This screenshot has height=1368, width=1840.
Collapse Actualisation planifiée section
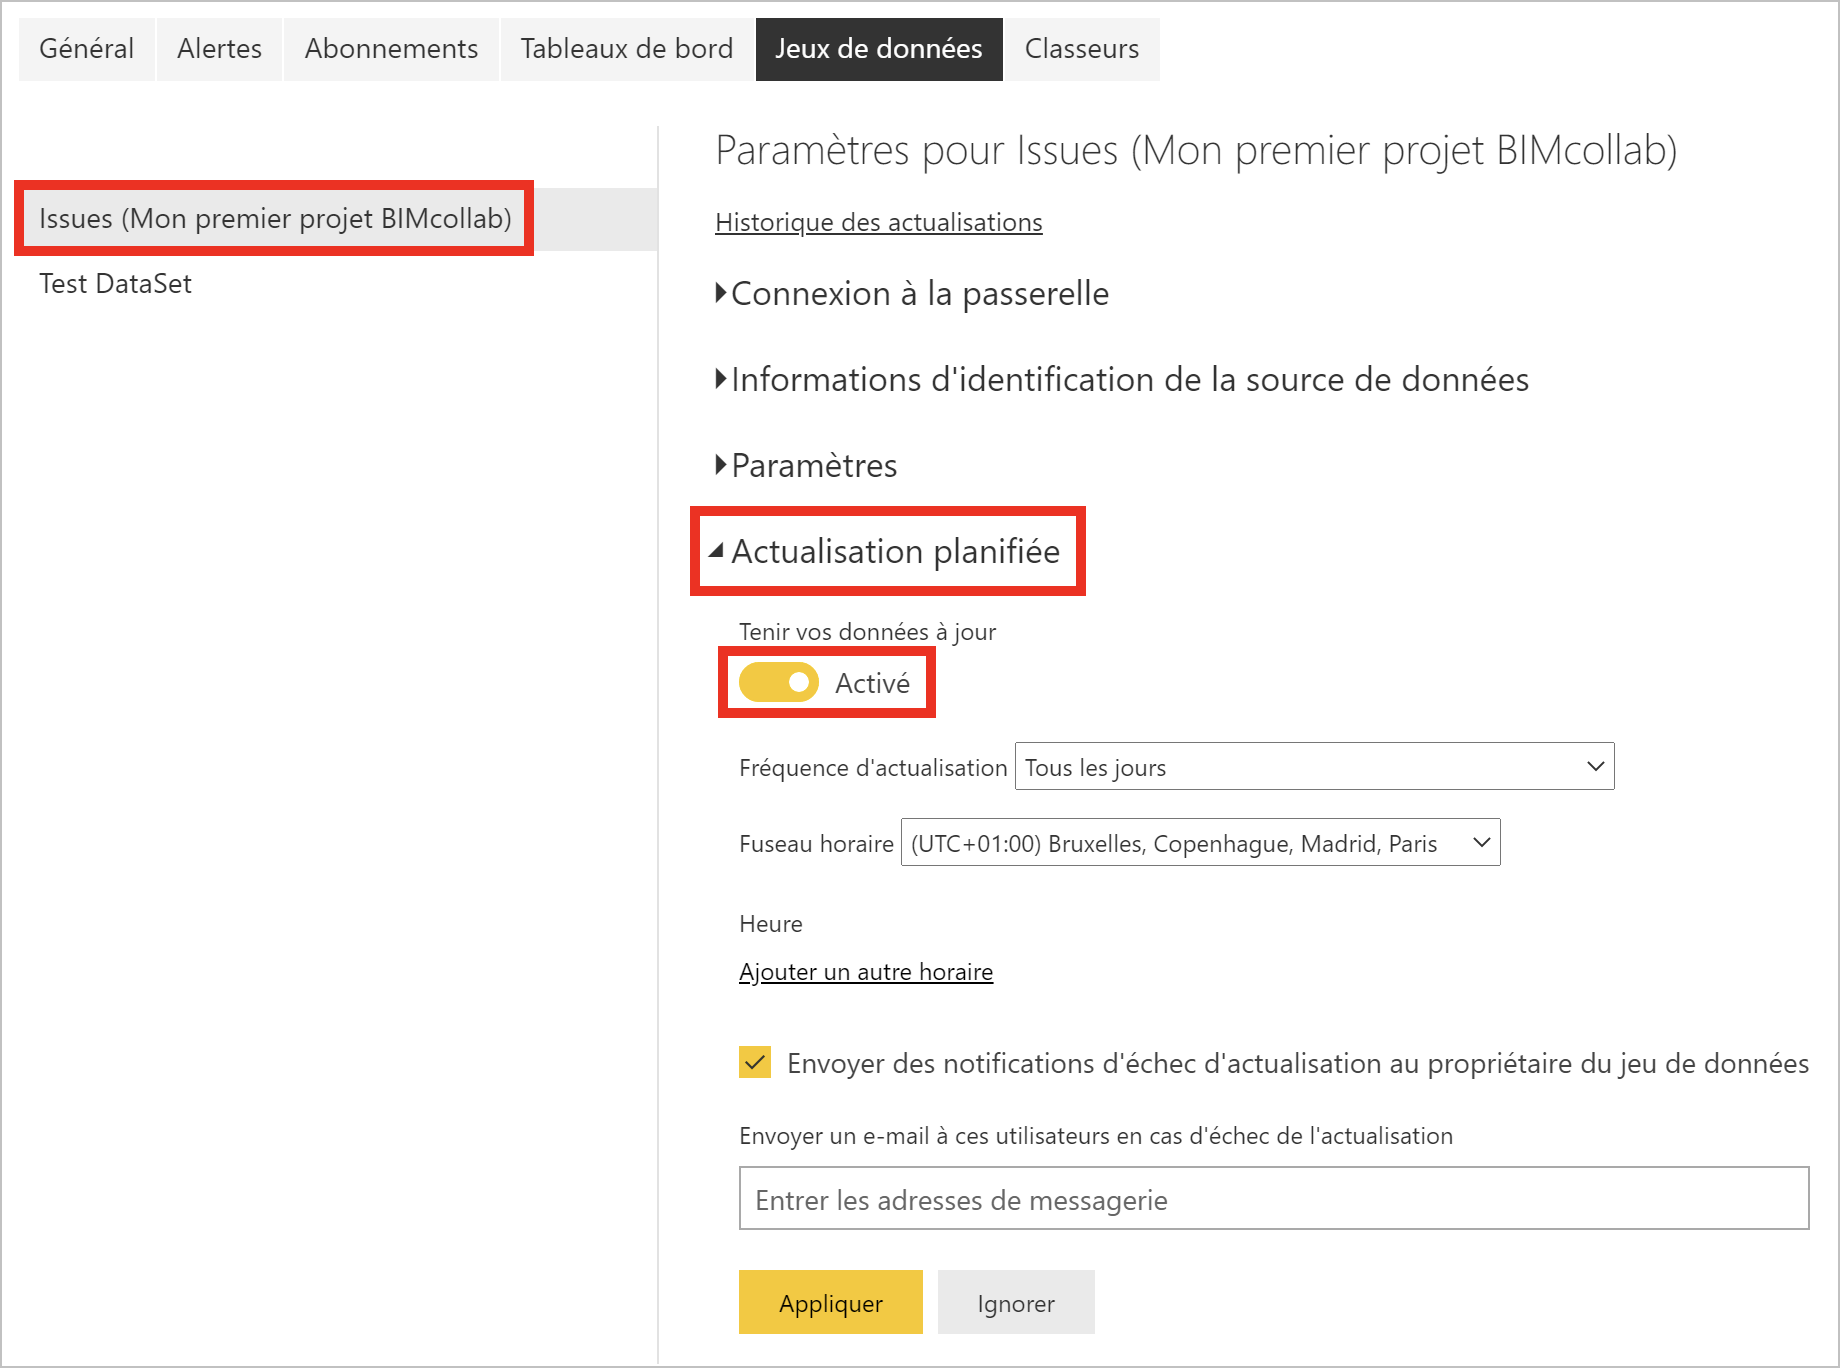tap(885, 552)
